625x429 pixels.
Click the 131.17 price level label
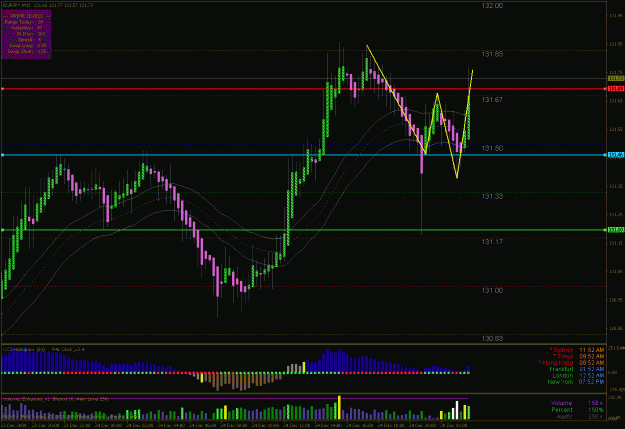click(x=492, y=242)
